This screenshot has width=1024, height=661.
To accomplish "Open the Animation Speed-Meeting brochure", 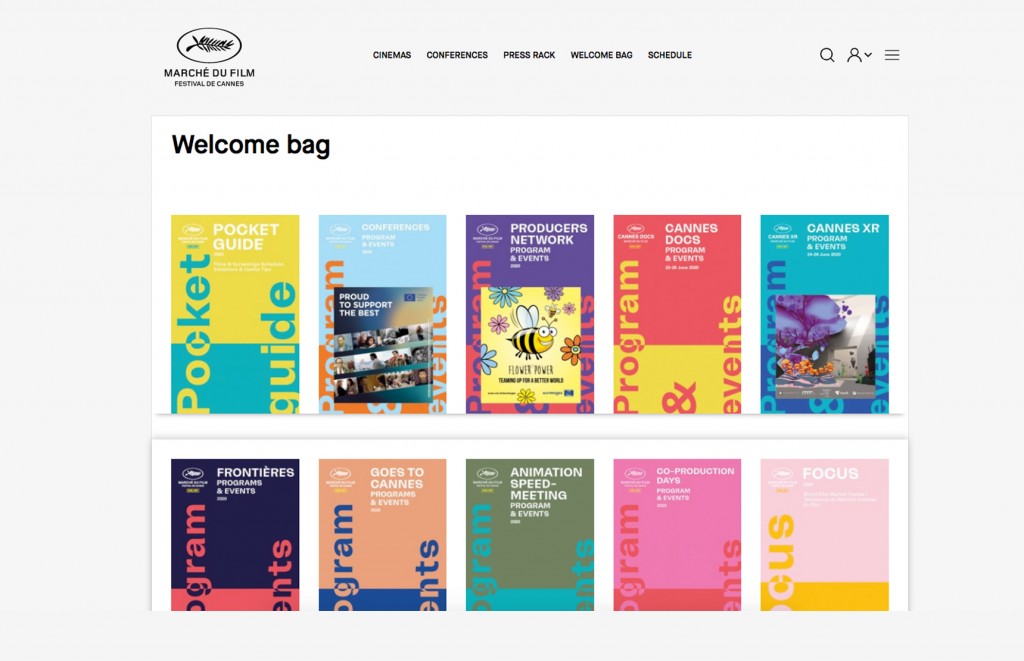I will (x=530, y=535).
